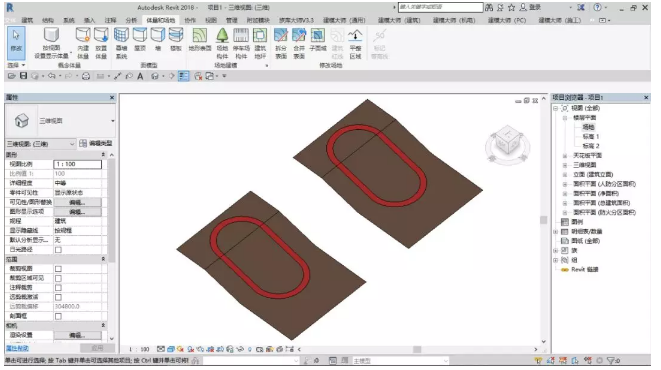Select 标高 1 in Project Browser
The image size is (661, 370).
[591, 137]
